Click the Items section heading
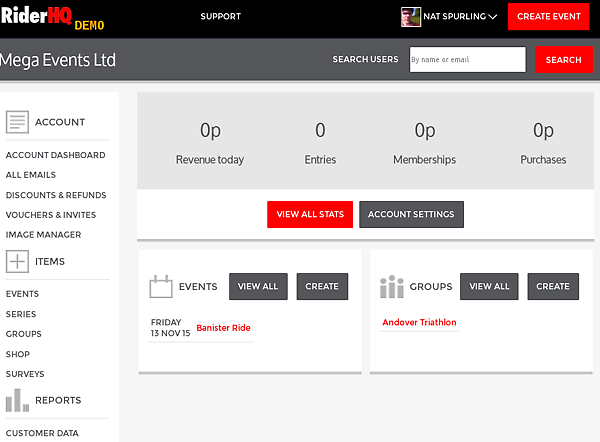The height and width of the screenshot is (442, 600). tap(50, 261)
